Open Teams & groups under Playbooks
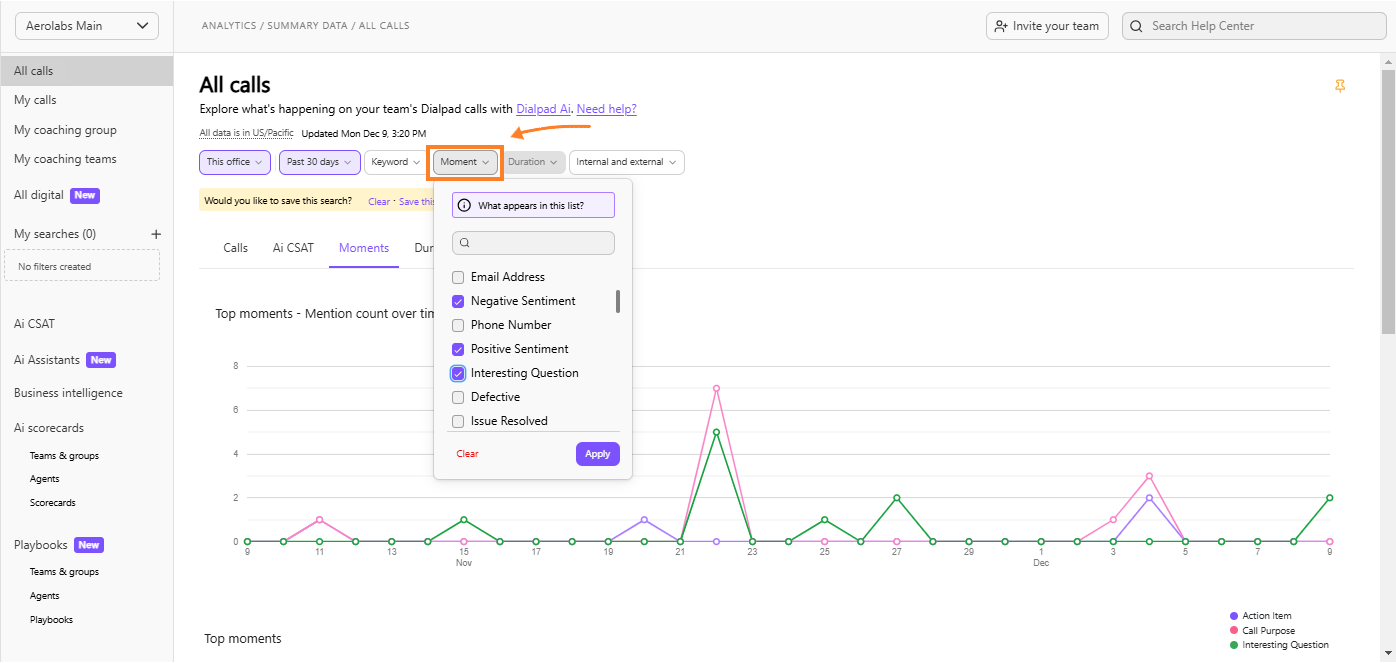The width and height of the screenshot is (1396, 663). coord(64,572)
